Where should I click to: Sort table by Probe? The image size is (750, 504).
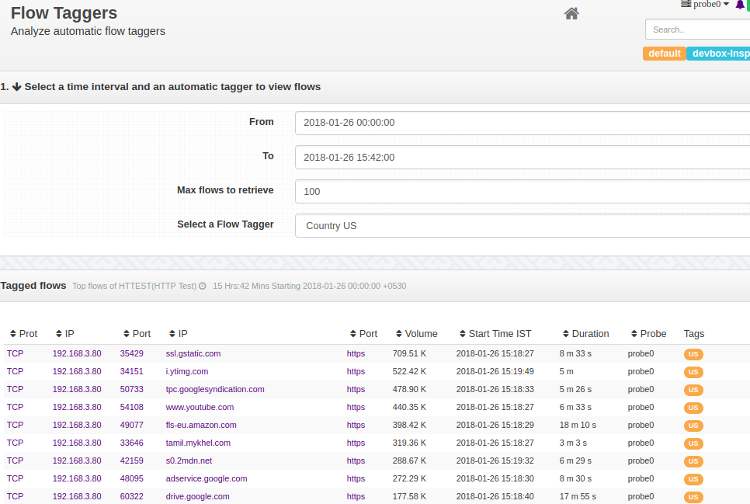coord(649,334)
